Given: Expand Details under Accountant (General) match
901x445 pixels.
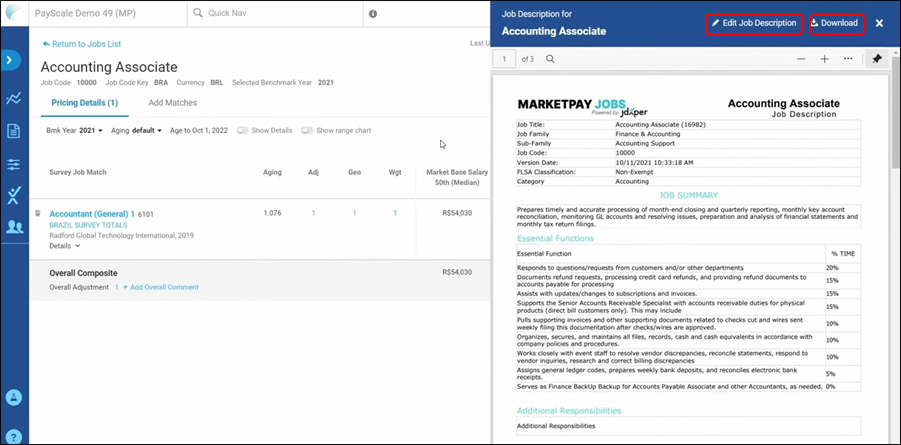Looking at the screenshot, I should click(64, 246).
